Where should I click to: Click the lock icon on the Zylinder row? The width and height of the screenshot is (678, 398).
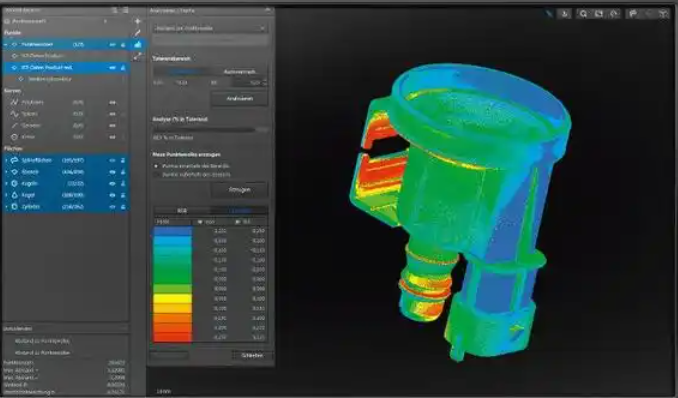123,207
